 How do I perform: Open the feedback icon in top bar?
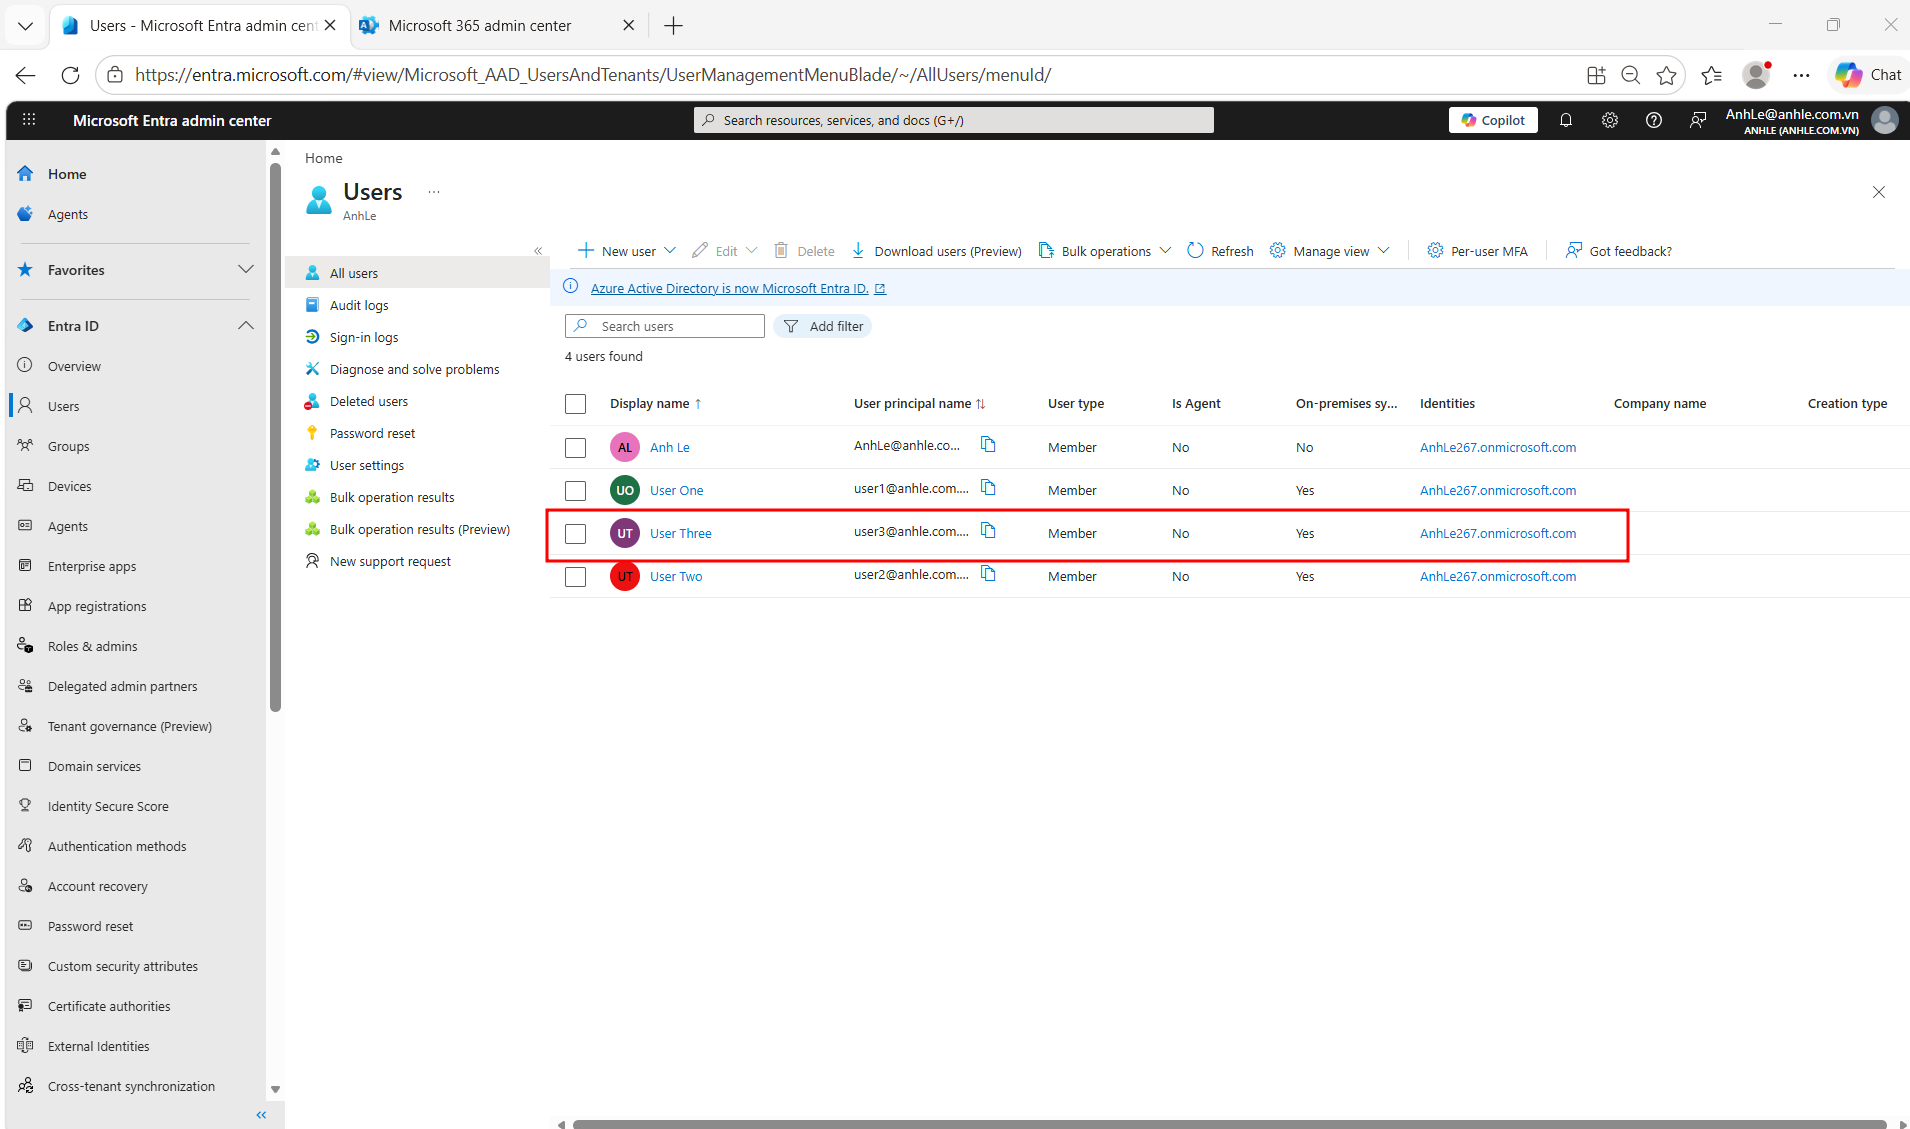click(1698, 120)
